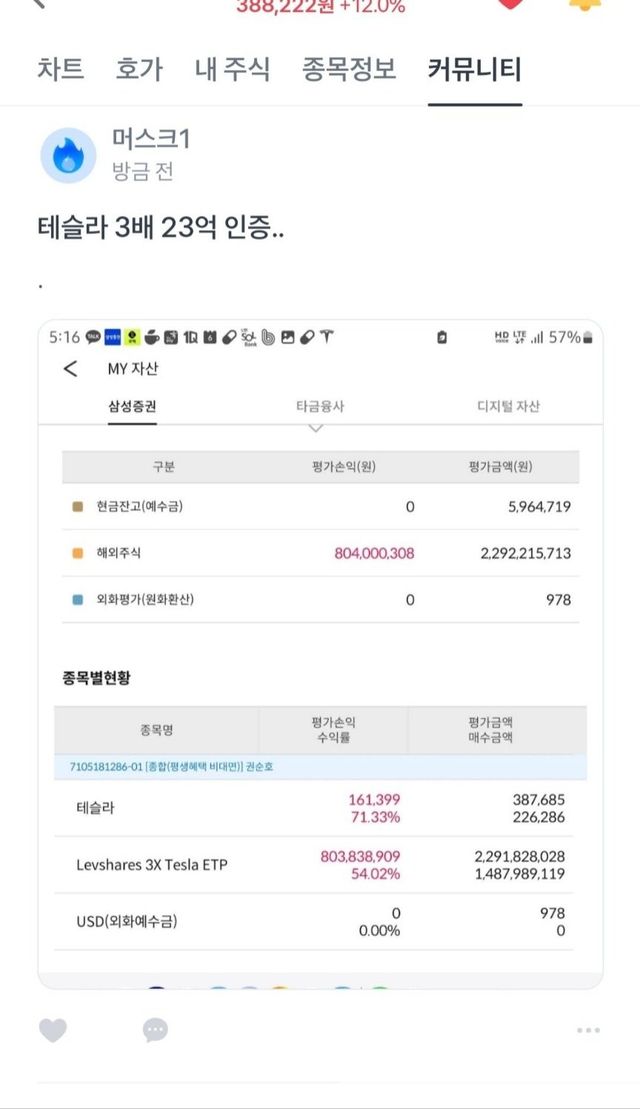Open the post's three-dot more options

(x=588, y=1030)
